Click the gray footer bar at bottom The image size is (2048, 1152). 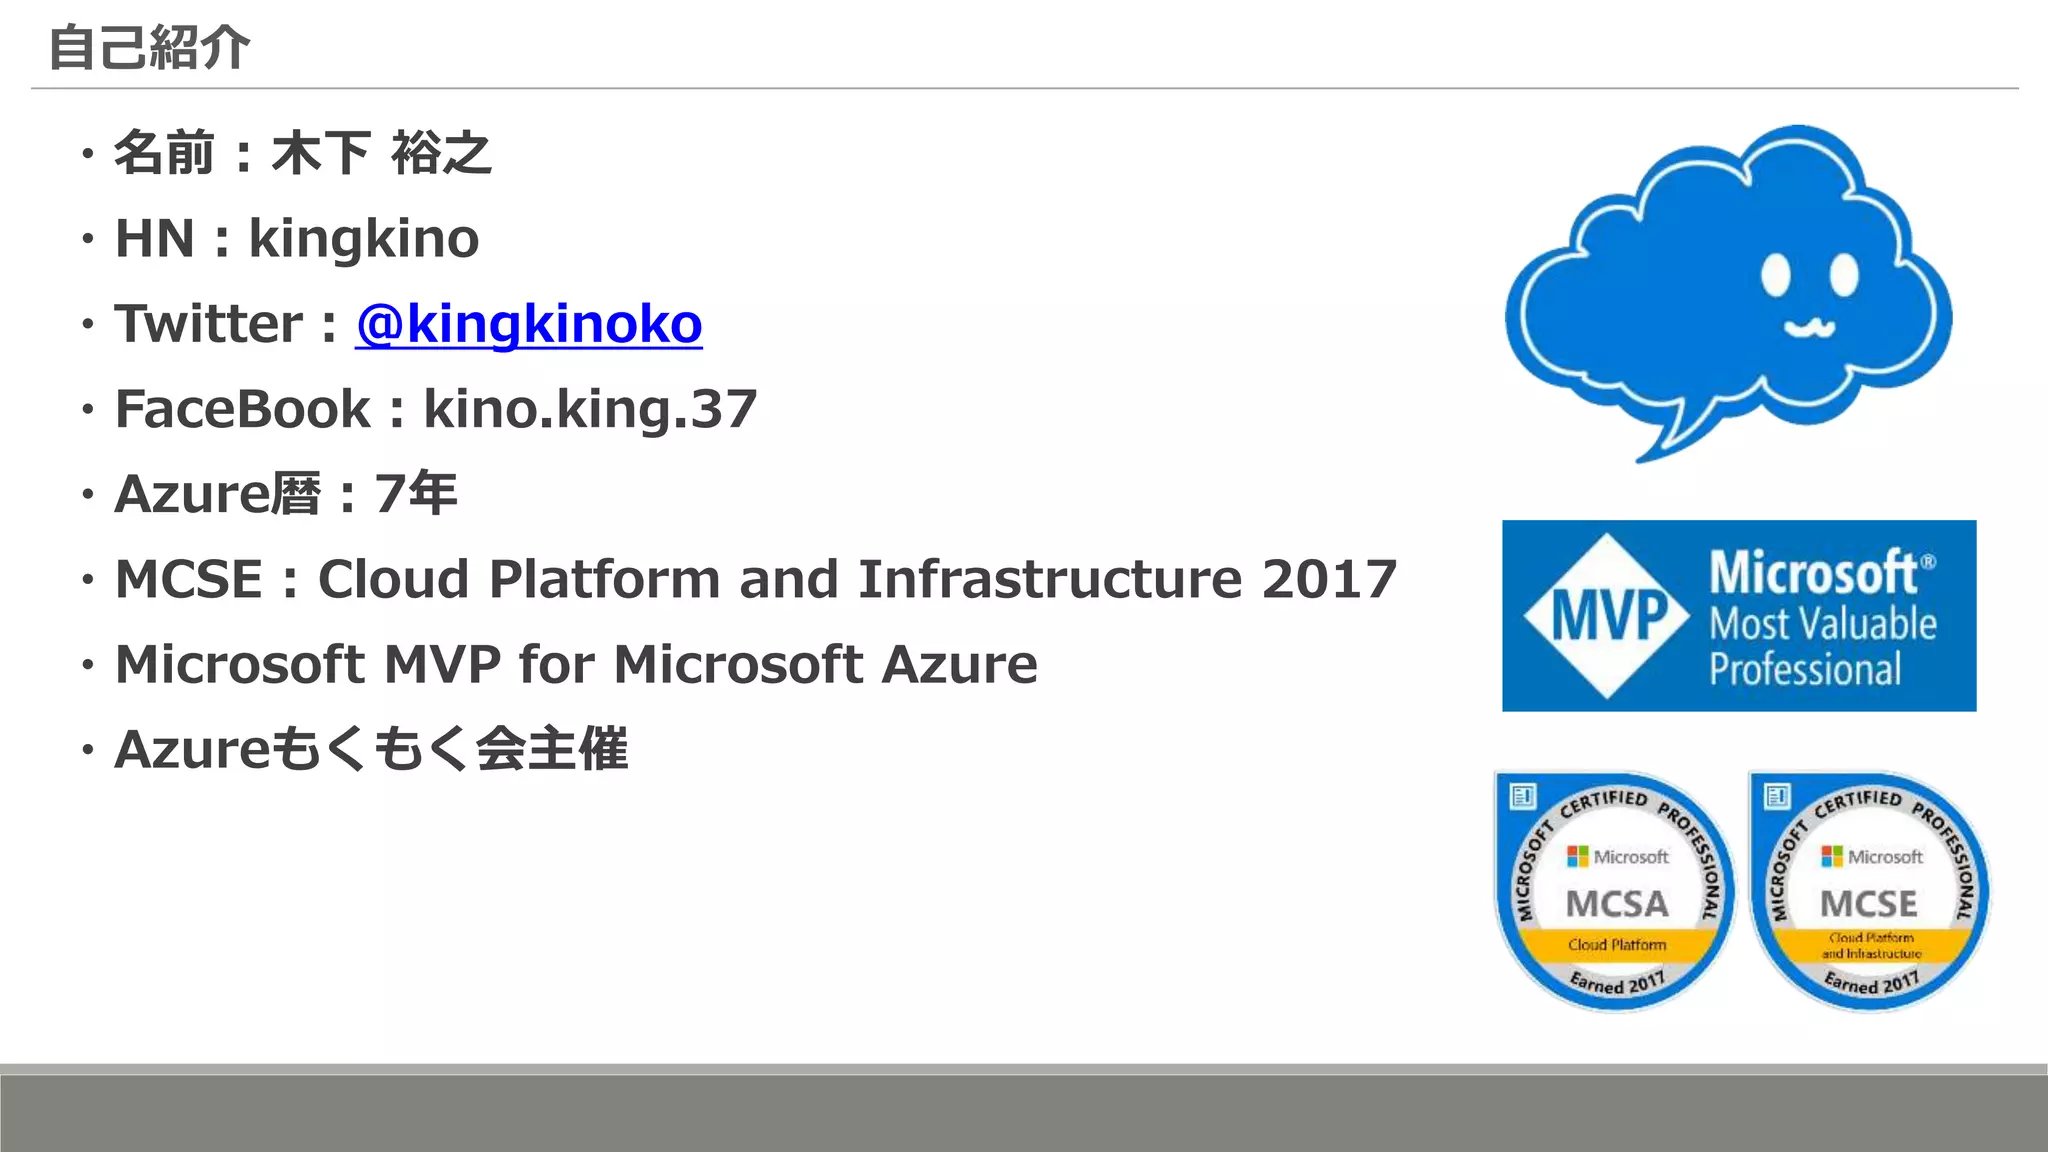point(1024,1112)
